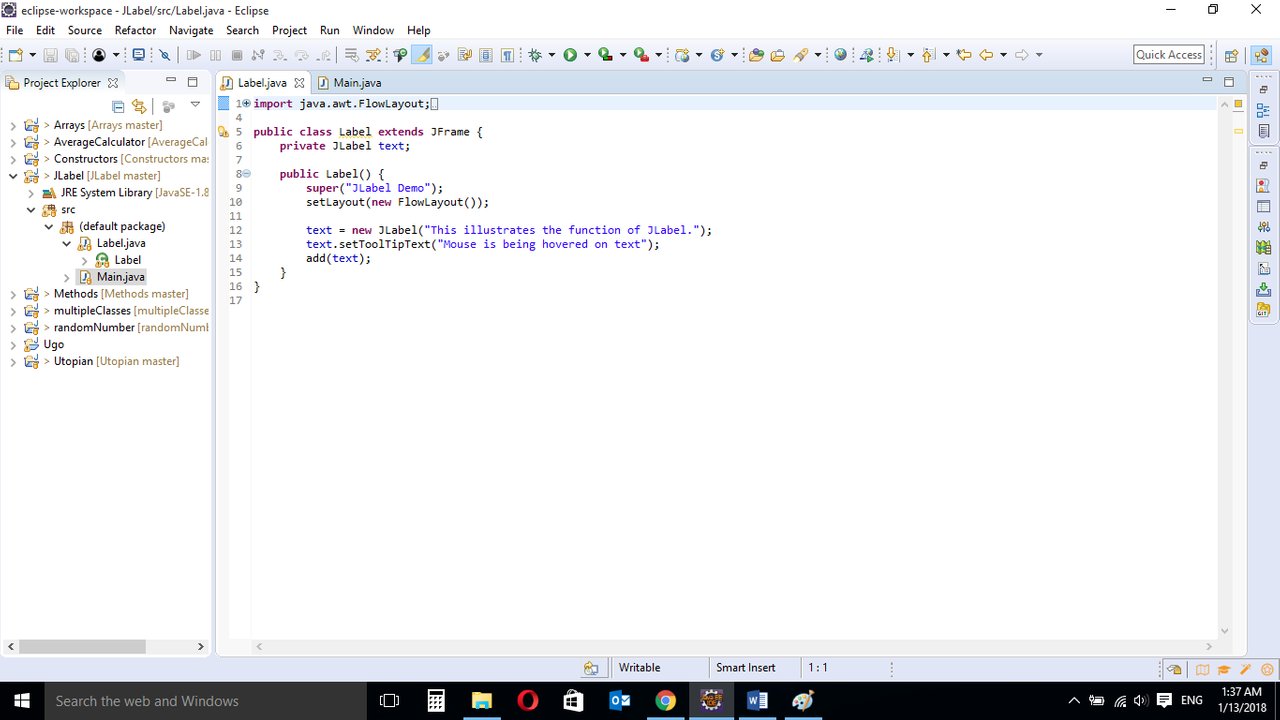Image resolution: width=1280 pixels, height=720 pixels.
Task: Click Smart Insert in the status bar
Action: tap(745, 667)
